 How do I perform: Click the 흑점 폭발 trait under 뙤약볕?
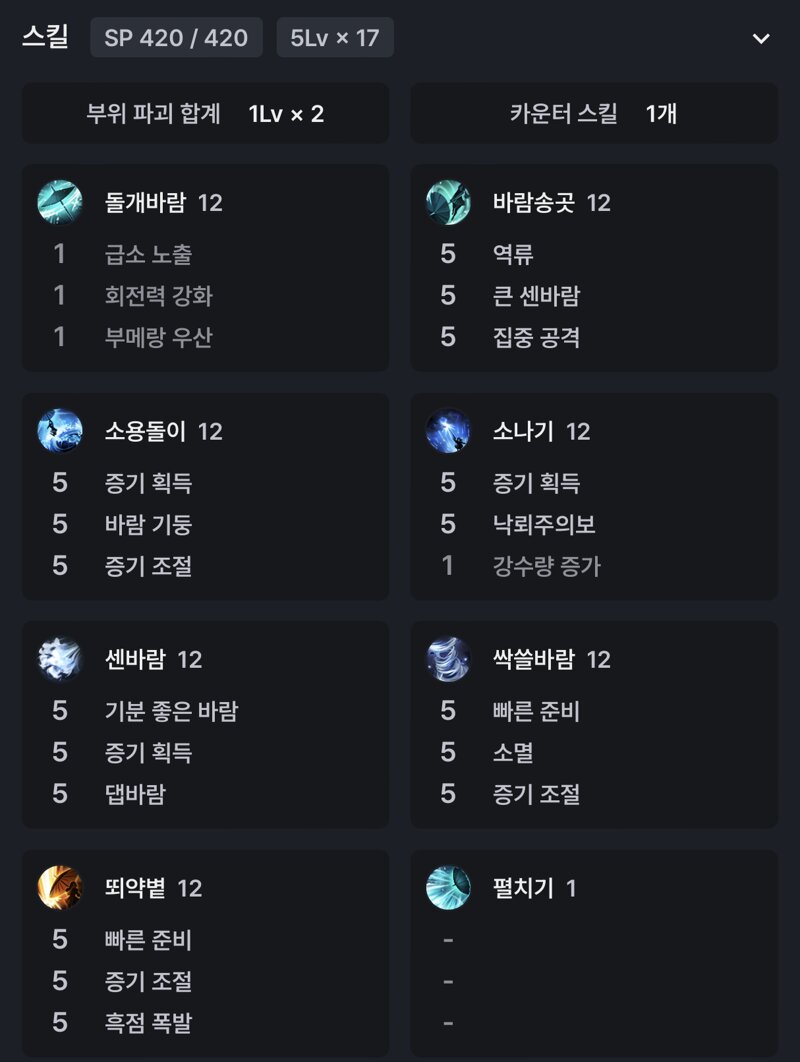coord(148,1022)
